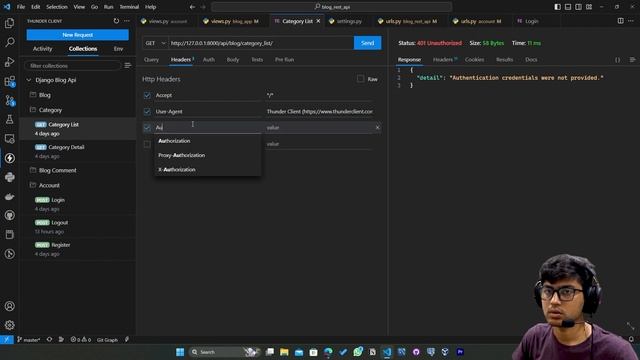Open the Category Detail request

click(66, 147)
